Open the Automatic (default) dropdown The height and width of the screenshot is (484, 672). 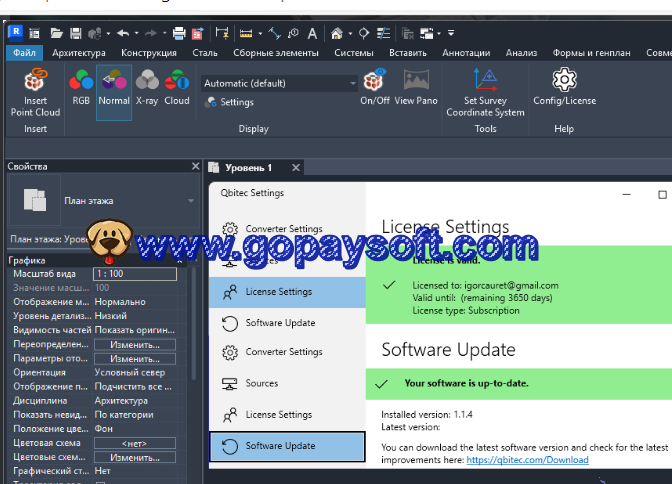coord(279,83)
